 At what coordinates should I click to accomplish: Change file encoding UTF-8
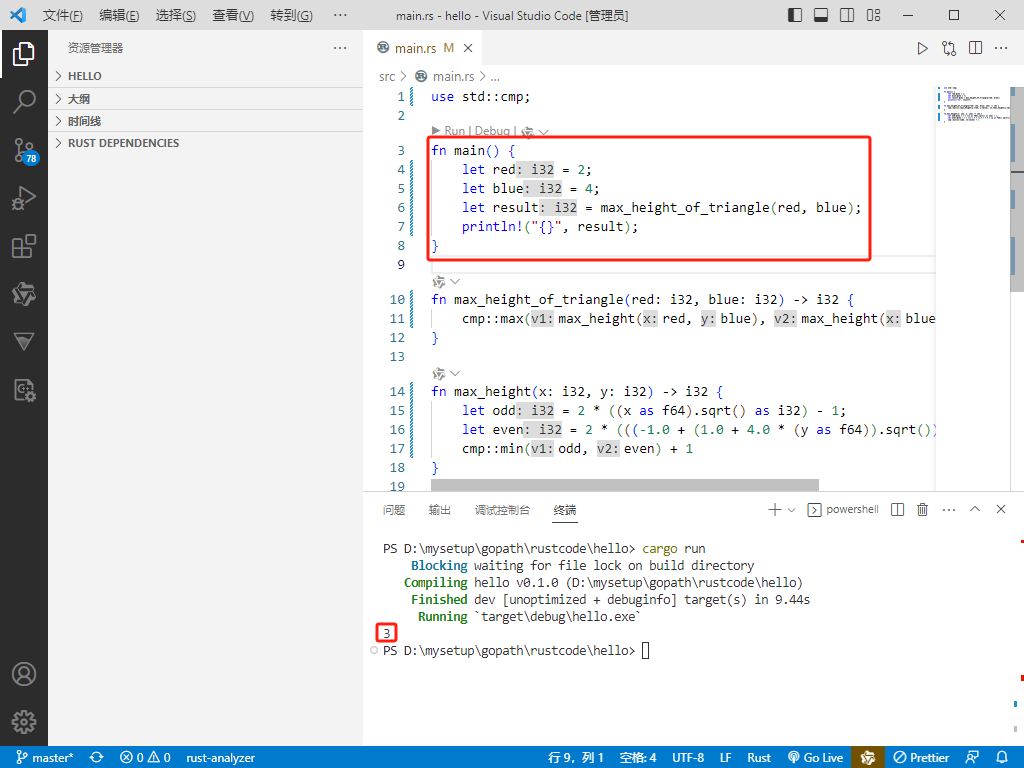688,758
